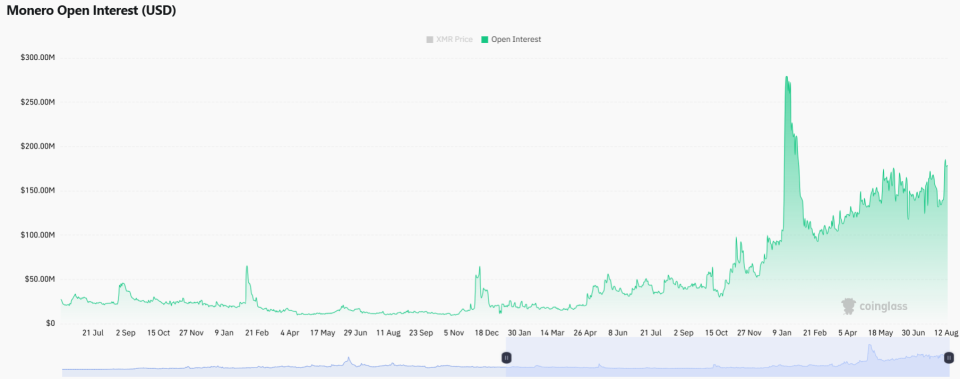Screen dimensions: 960x379
Task: Click the 27 Nov x-axis label at far left
Action: pos(191,333)
